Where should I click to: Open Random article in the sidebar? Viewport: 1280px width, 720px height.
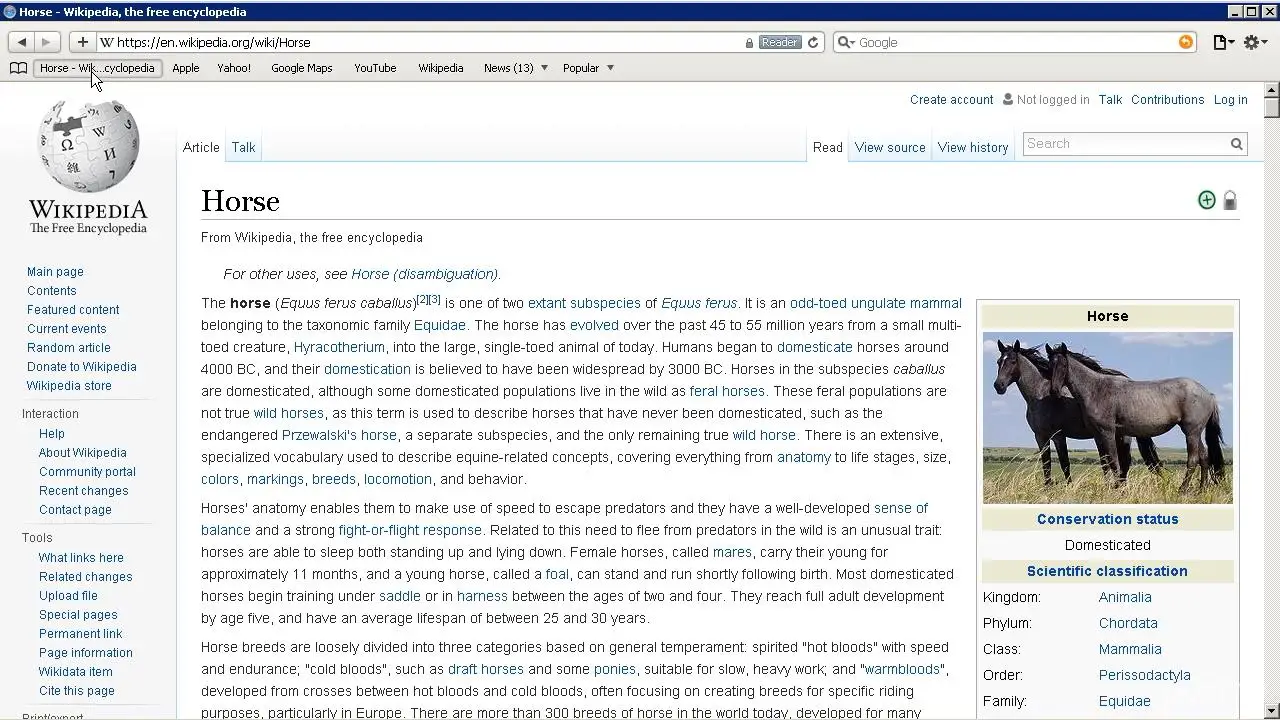tap(69, 347)
